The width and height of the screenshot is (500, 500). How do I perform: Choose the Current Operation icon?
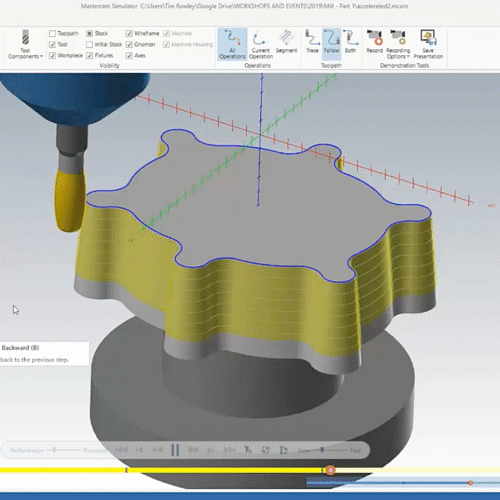pos(261,44)
